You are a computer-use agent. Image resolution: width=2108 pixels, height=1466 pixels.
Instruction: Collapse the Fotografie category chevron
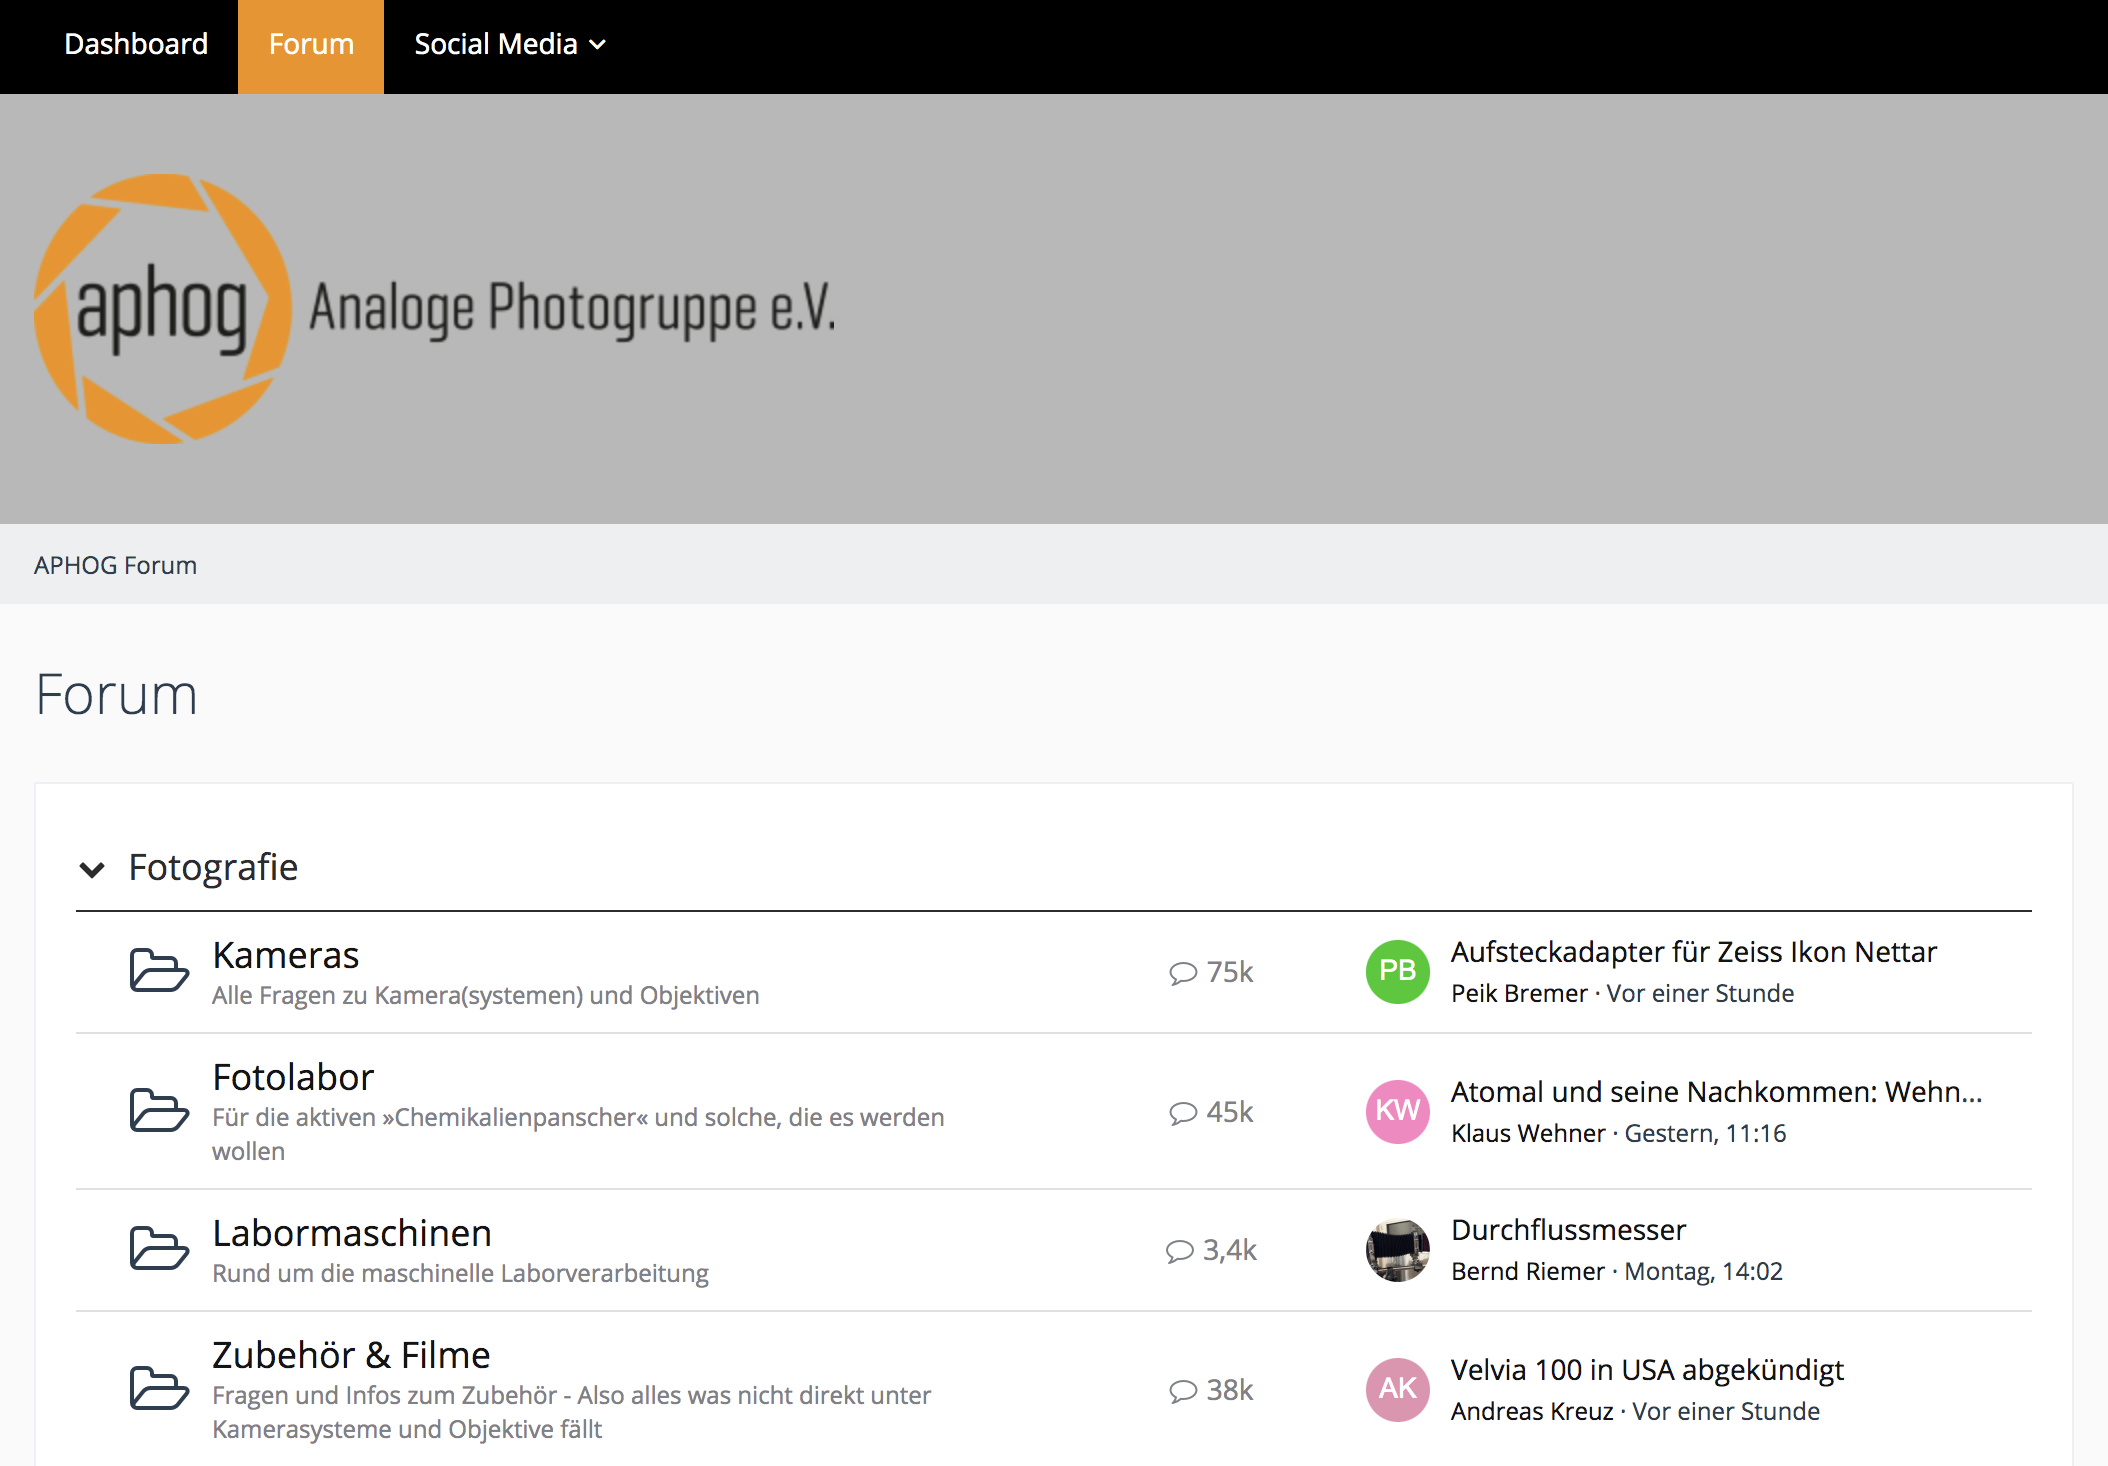pos(92,869)
